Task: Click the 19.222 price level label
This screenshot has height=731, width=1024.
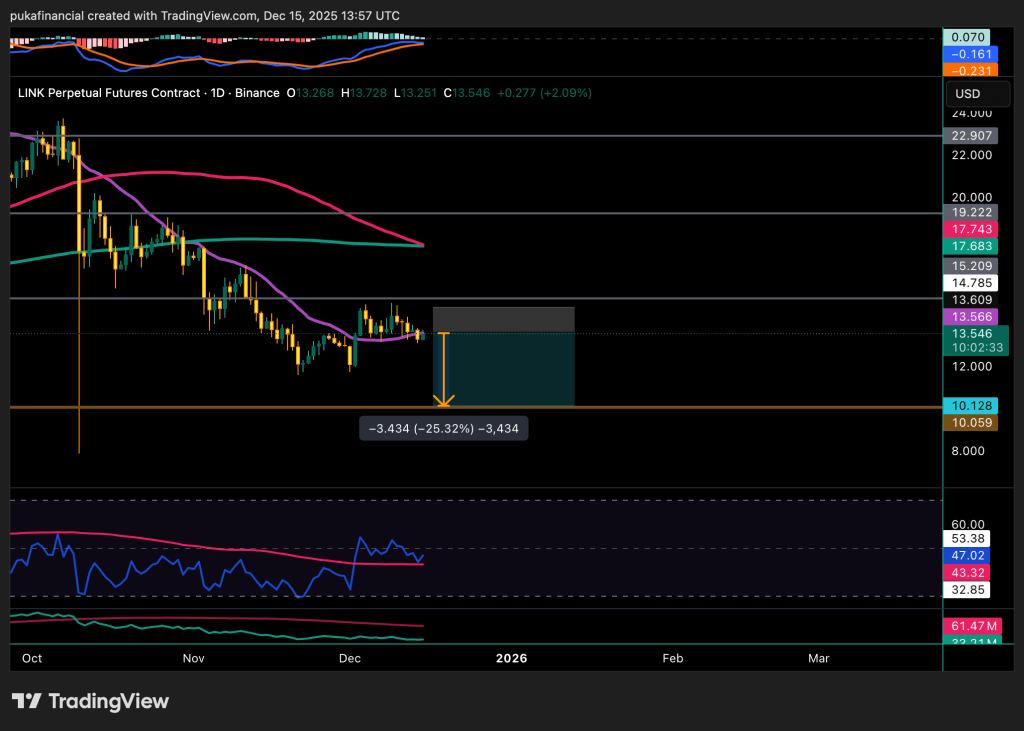Action: point(972,213)
